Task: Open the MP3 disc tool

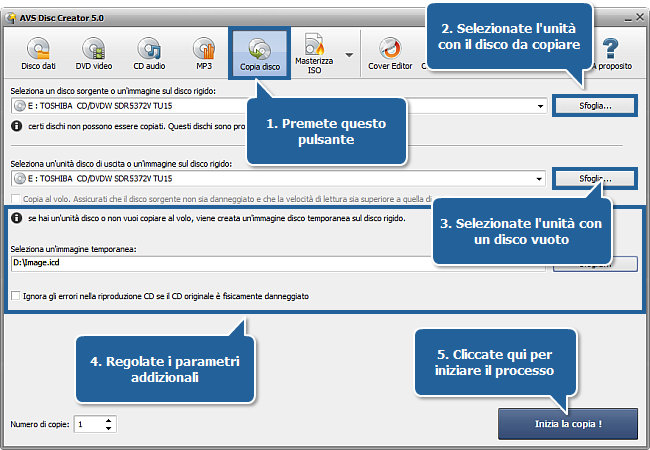Action: [x=204, y=54]
